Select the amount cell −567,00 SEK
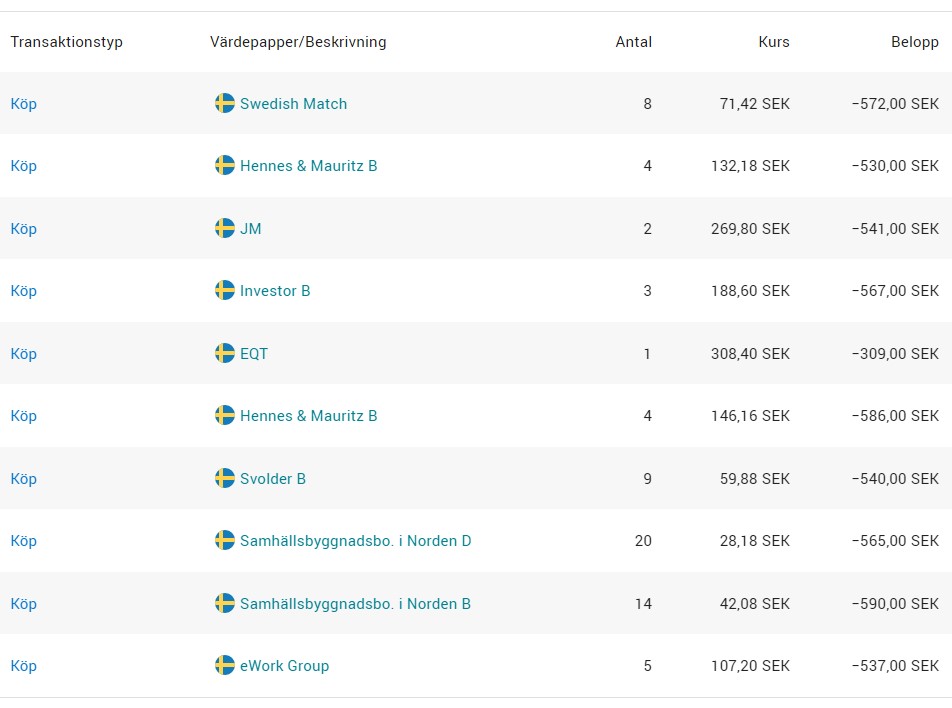This screenshot has height=708, width=952. 895,291
